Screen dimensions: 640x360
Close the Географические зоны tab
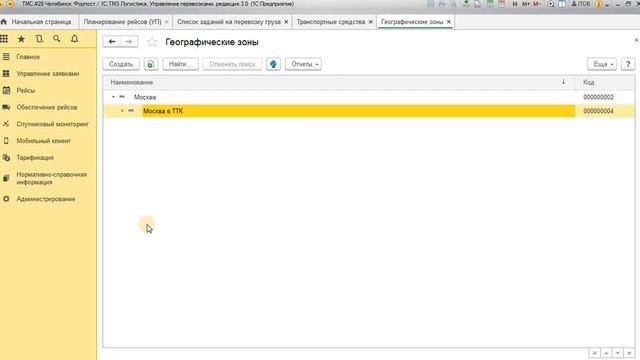pos(449,22)
